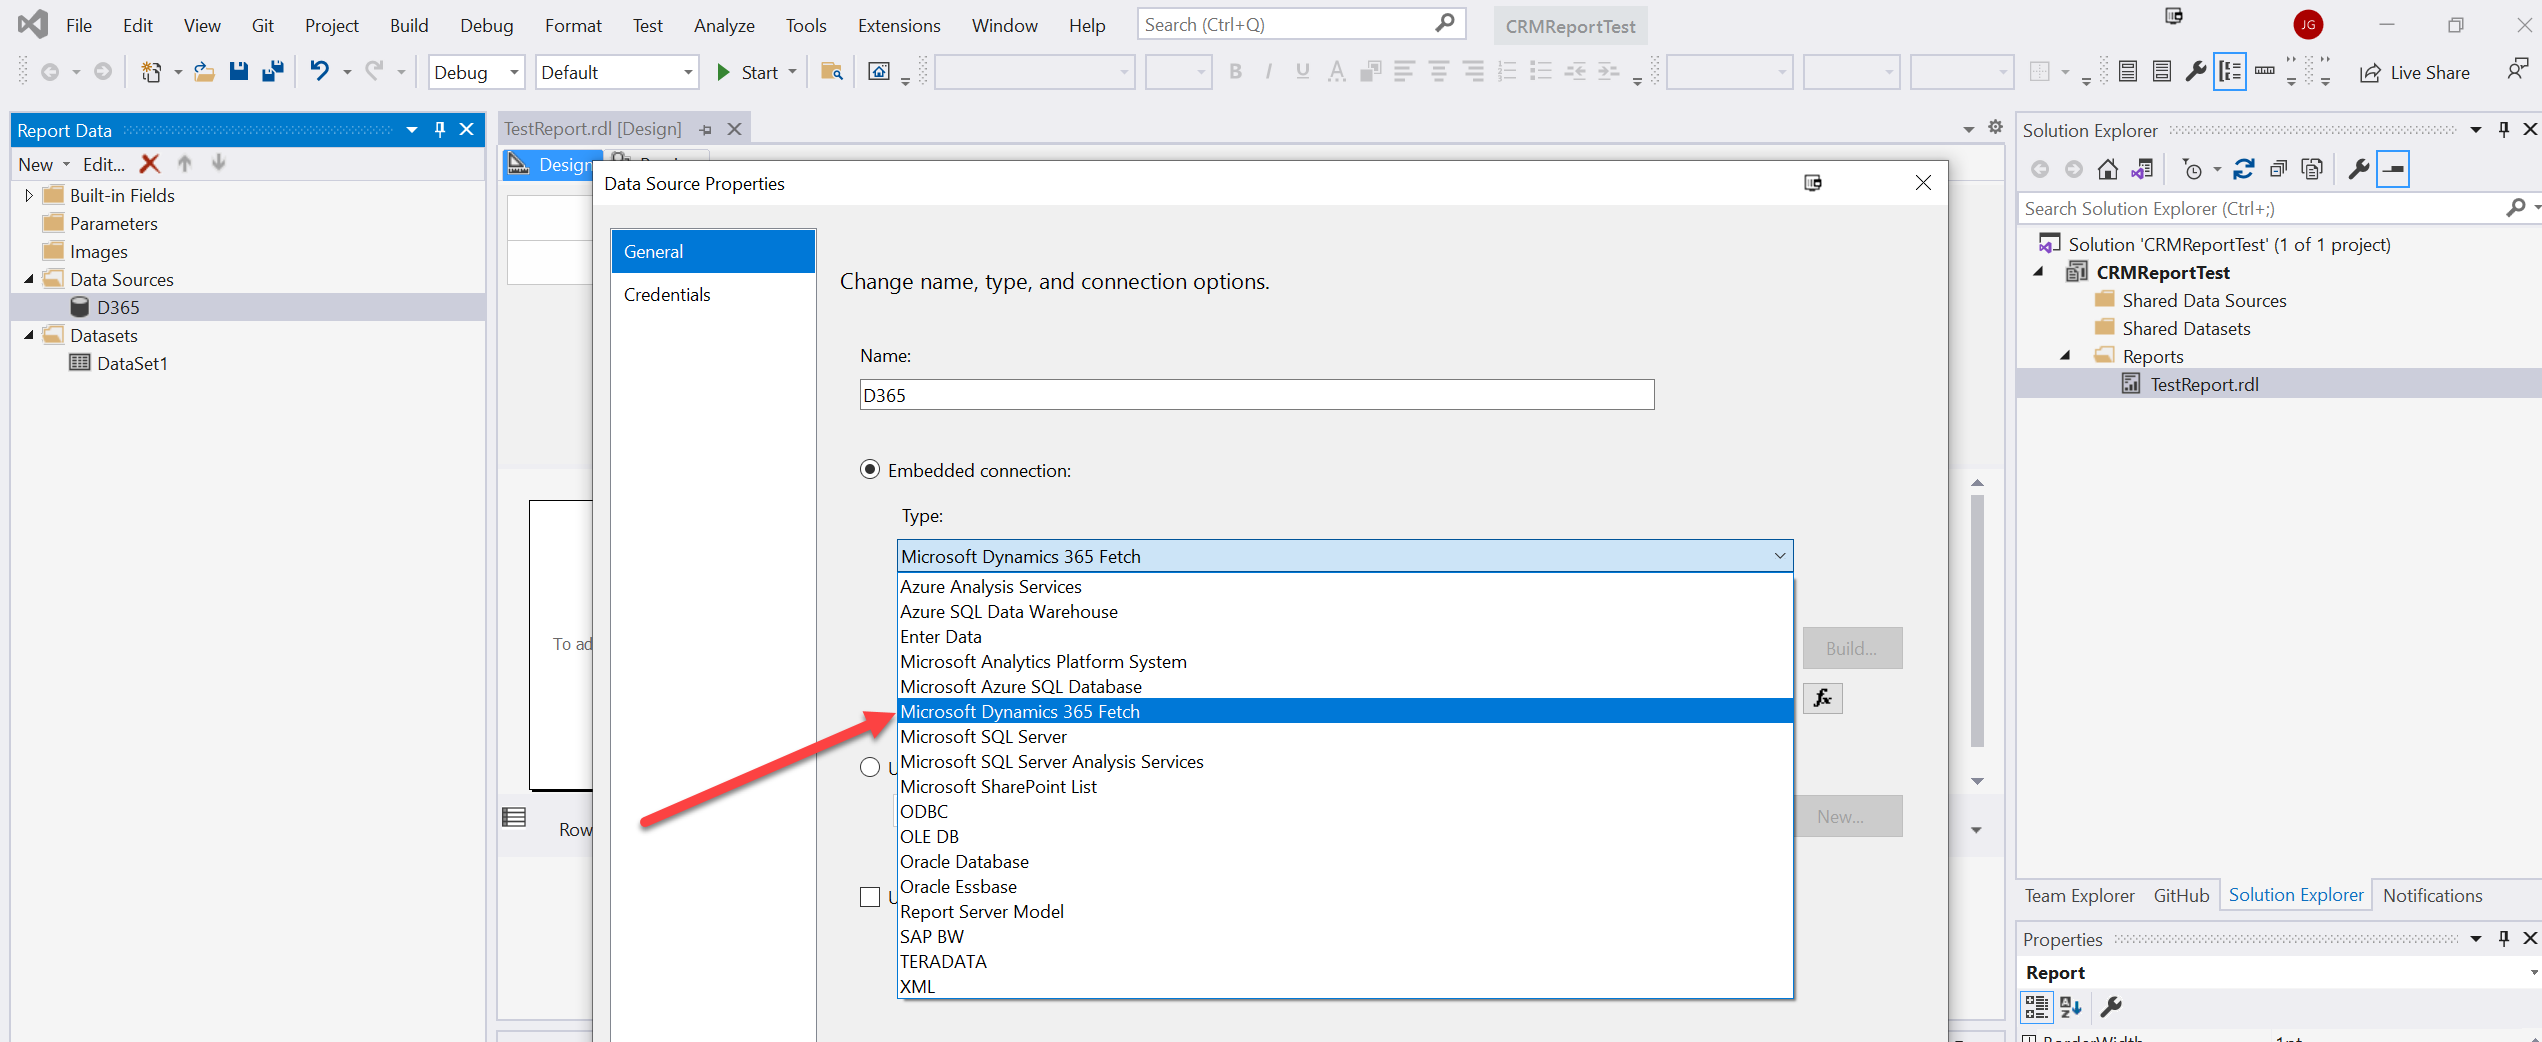Collapse the Reports folder node
The height and width of the screenshot is (1042, 2542).
tap(2066, 357)
